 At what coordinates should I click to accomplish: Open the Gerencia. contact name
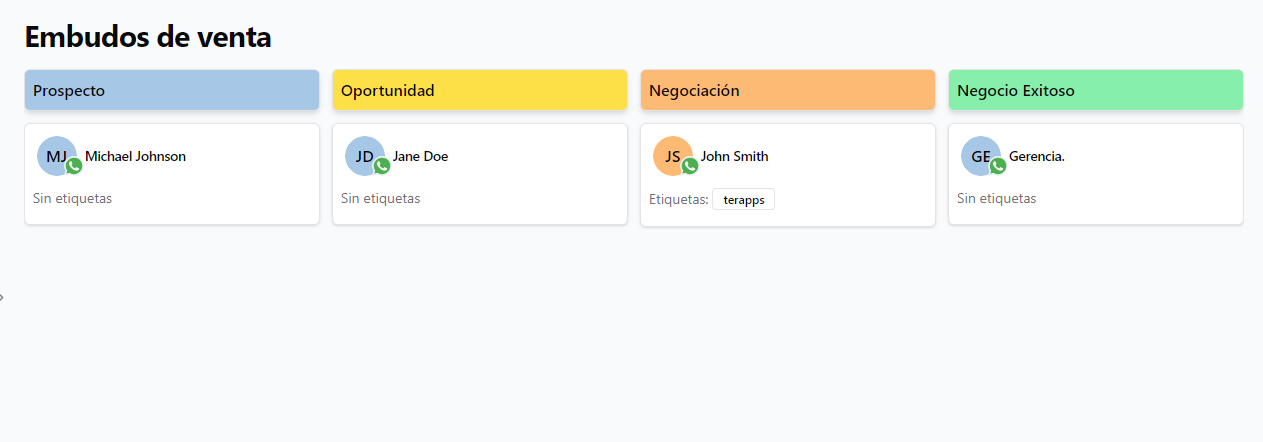coord(1037,156)
